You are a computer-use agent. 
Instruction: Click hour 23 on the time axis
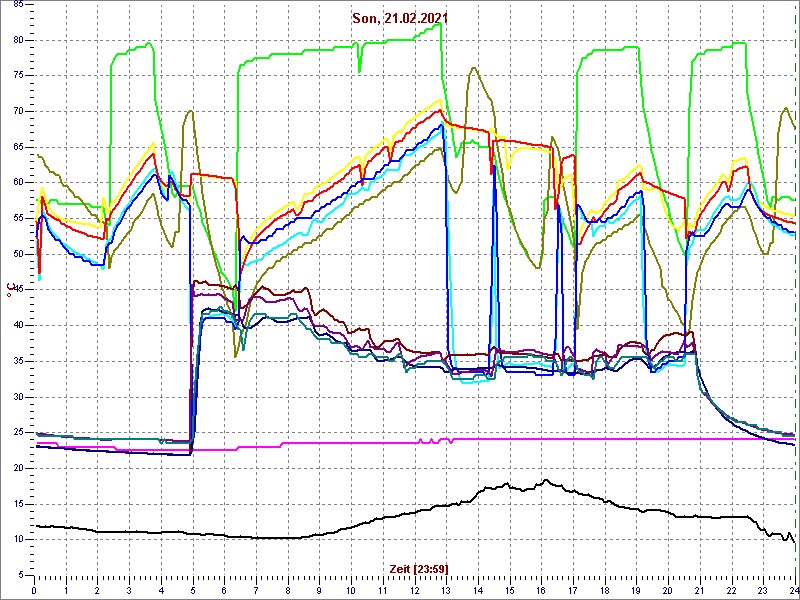pyautogui.click(x=763, y=589)
